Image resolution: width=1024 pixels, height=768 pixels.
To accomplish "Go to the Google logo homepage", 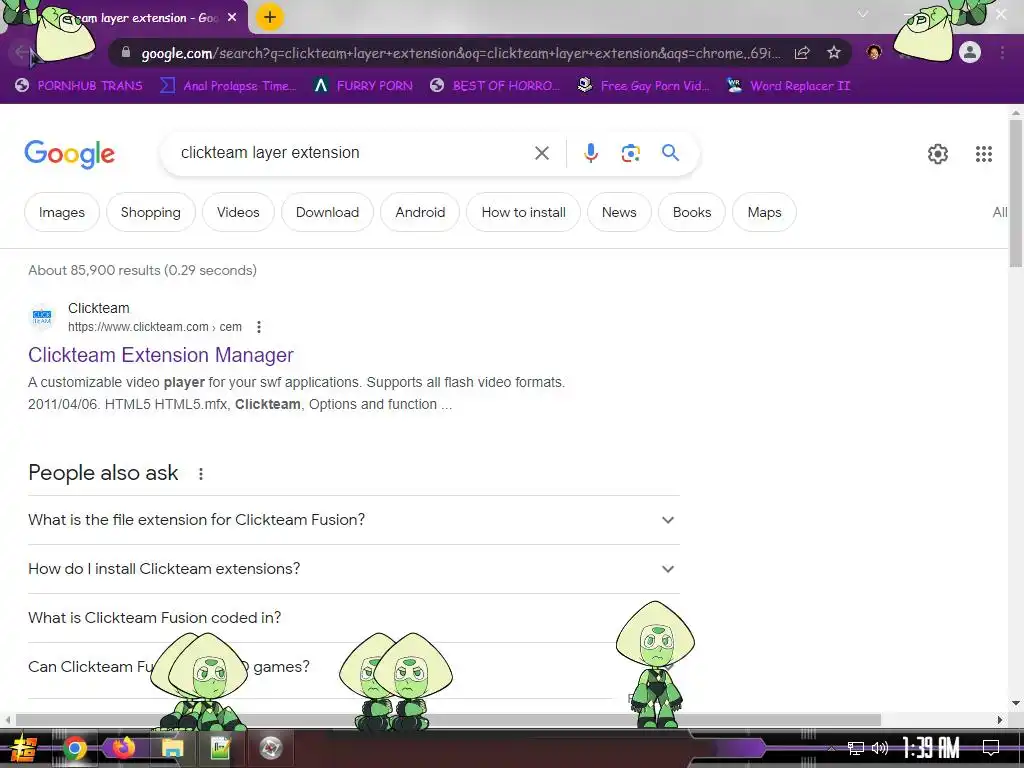I will (x=69, y=154).
